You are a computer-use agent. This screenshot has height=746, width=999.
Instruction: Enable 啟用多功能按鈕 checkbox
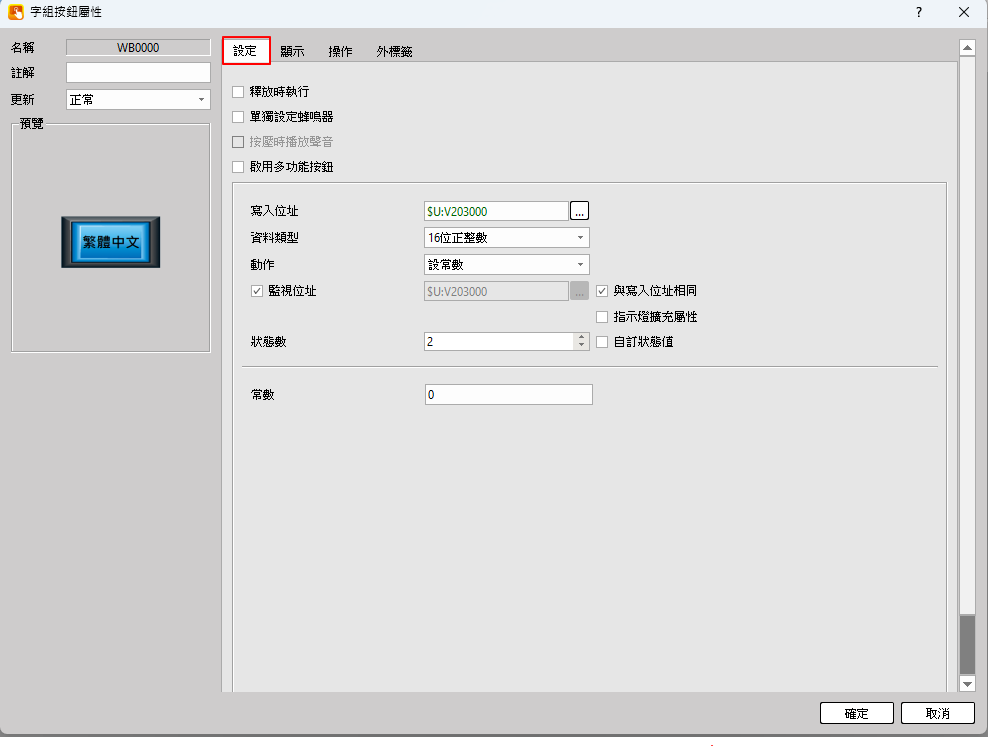point(238,167)
